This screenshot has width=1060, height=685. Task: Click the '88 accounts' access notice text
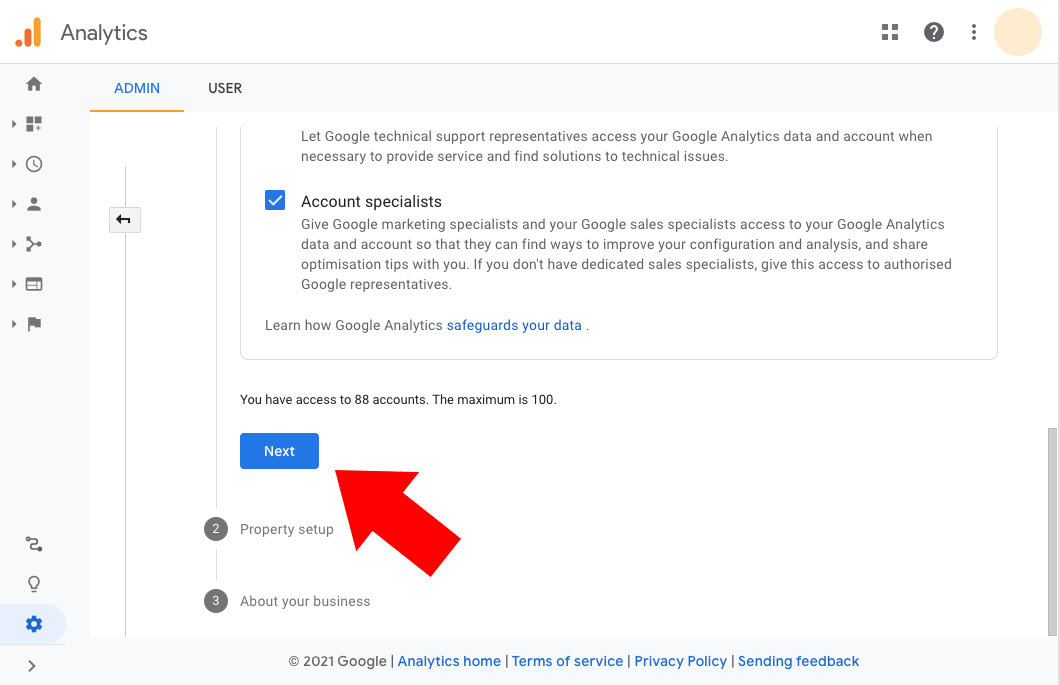pyautogui.click(x=398, y=400)
